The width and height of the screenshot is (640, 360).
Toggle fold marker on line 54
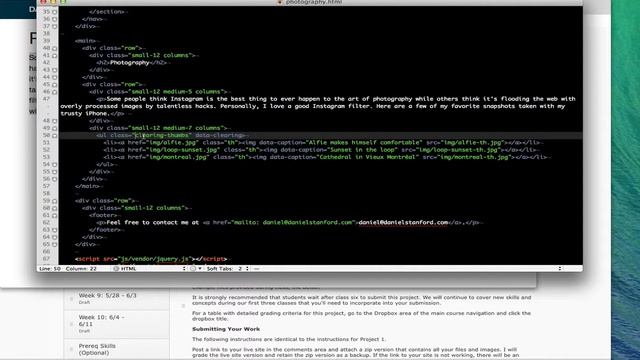[54, 164]
